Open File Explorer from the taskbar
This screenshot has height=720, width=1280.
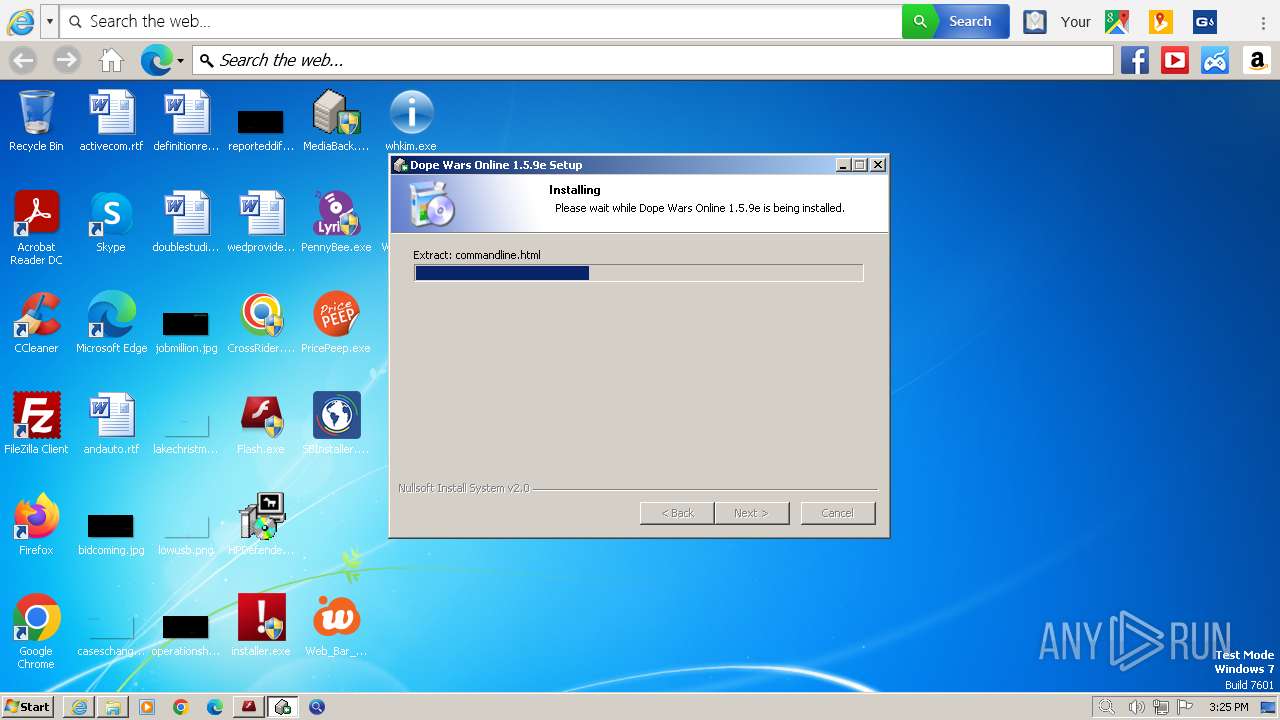click(113, 707)
